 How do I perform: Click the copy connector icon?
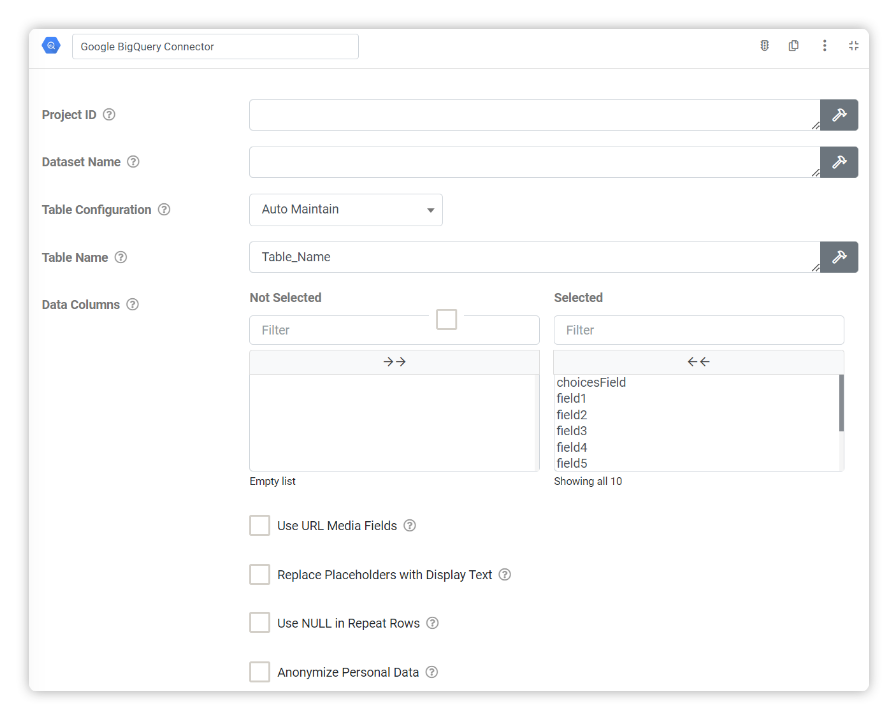tap(794, 46)
